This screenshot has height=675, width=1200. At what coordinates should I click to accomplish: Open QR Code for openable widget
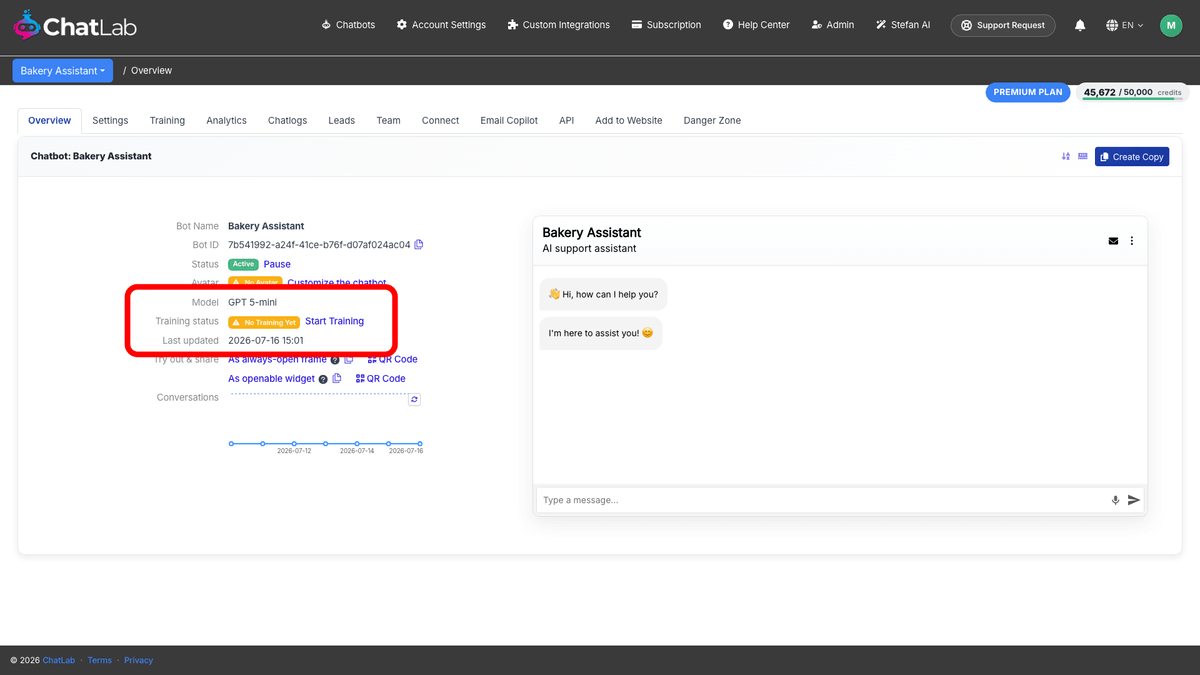pos(381,379)
